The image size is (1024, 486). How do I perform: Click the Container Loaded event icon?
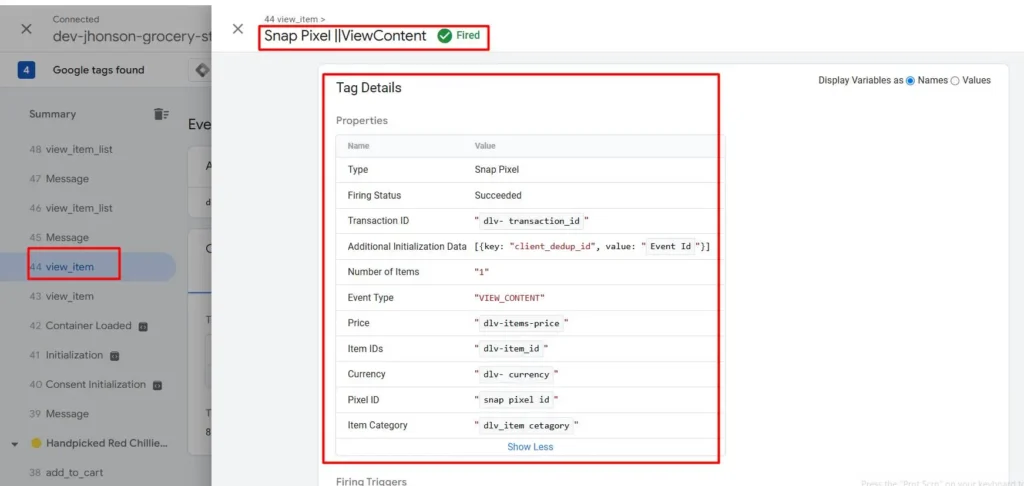click(143, 326)
